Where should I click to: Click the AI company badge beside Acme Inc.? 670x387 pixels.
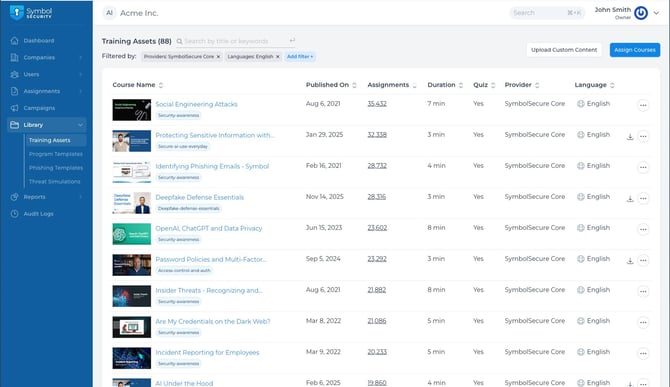coord(109,13)
